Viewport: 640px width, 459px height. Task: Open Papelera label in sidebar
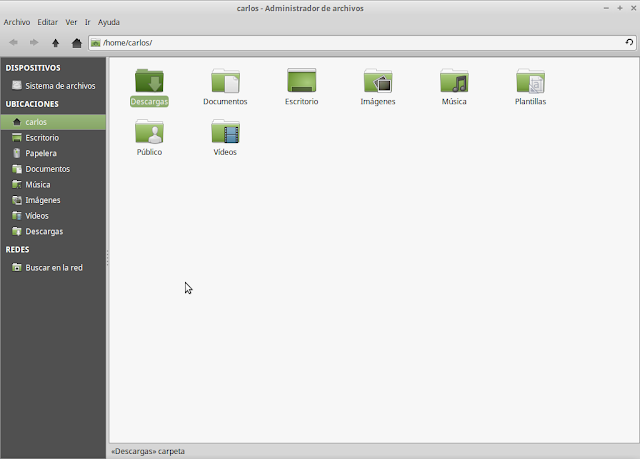point(41,153)
